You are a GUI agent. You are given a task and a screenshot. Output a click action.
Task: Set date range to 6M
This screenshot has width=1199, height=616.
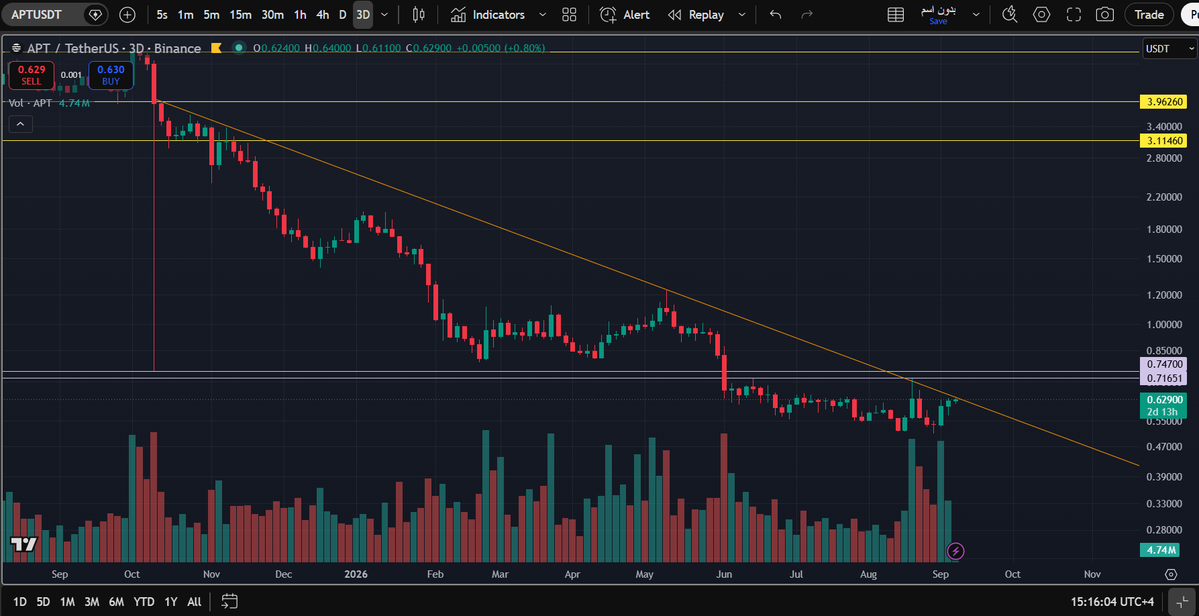point(116,601)
